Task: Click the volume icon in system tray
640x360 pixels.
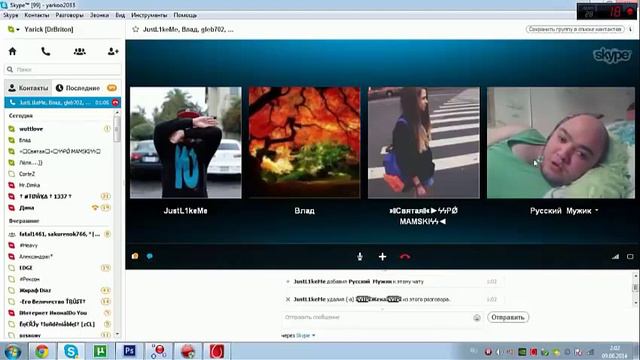Action: point(499,351)
